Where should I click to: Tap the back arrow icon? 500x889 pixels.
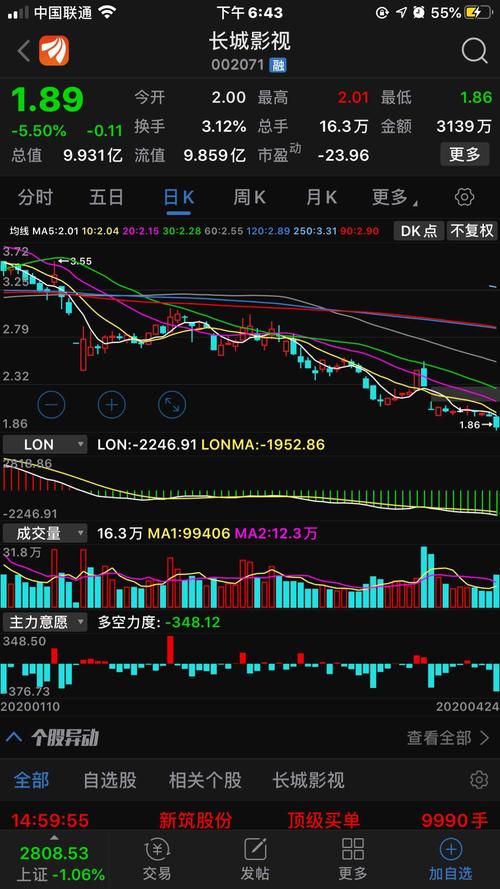(x=24, y=51)
